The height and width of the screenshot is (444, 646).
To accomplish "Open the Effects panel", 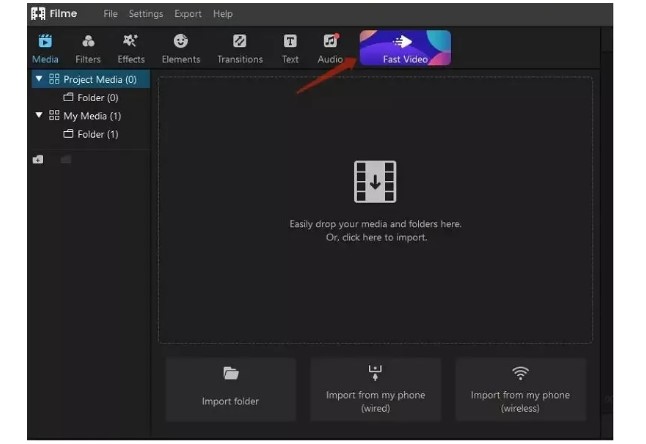I will point(131,49).
